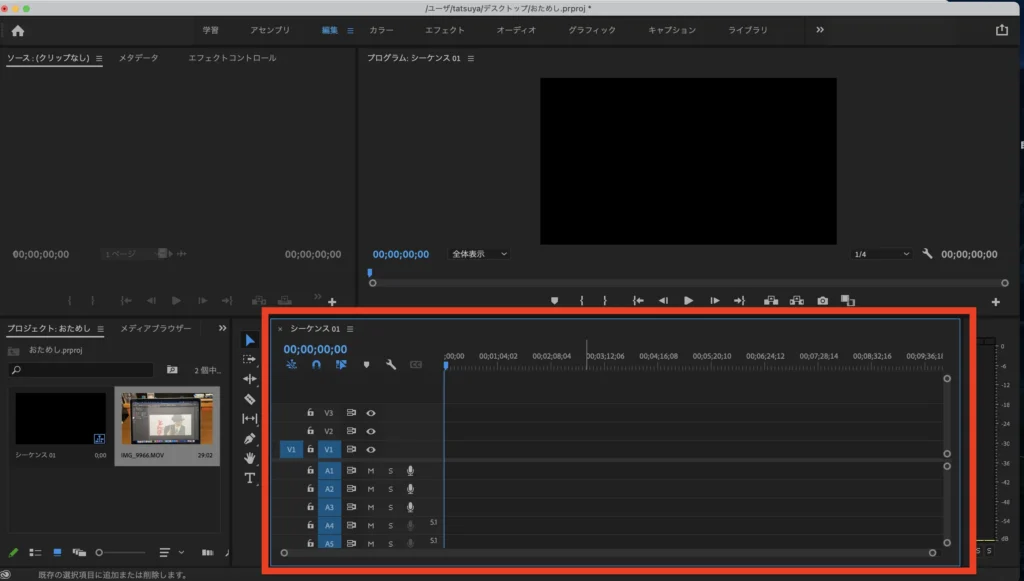
Task: Hide the V2 track output with eye icon
Action: (x=371, y=431)
